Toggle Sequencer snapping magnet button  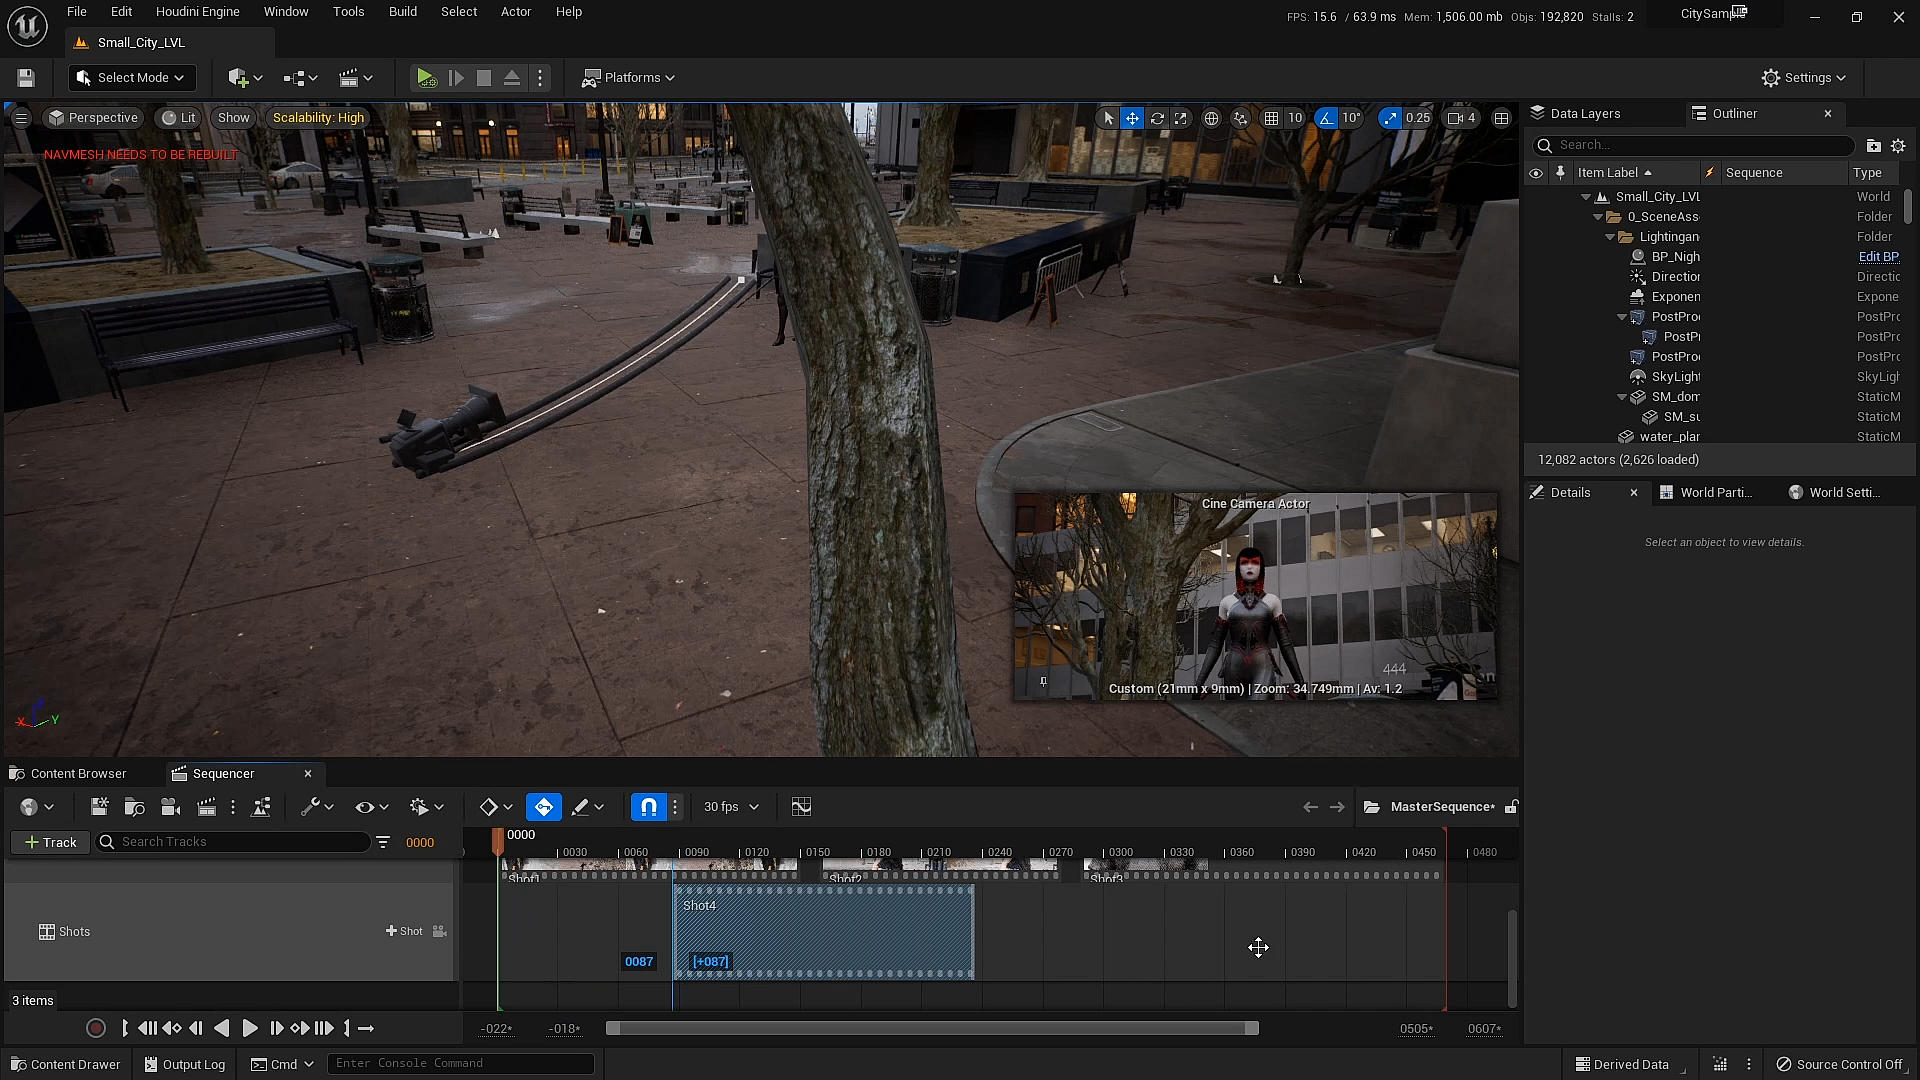649,807
